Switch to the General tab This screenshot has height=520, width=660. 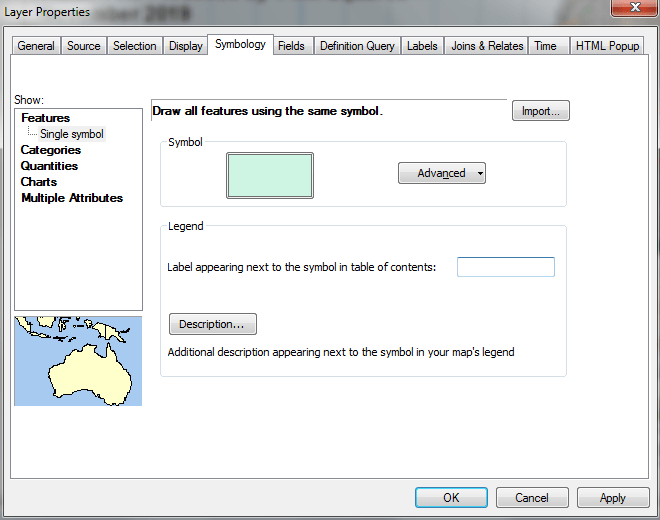pos(36,46)
